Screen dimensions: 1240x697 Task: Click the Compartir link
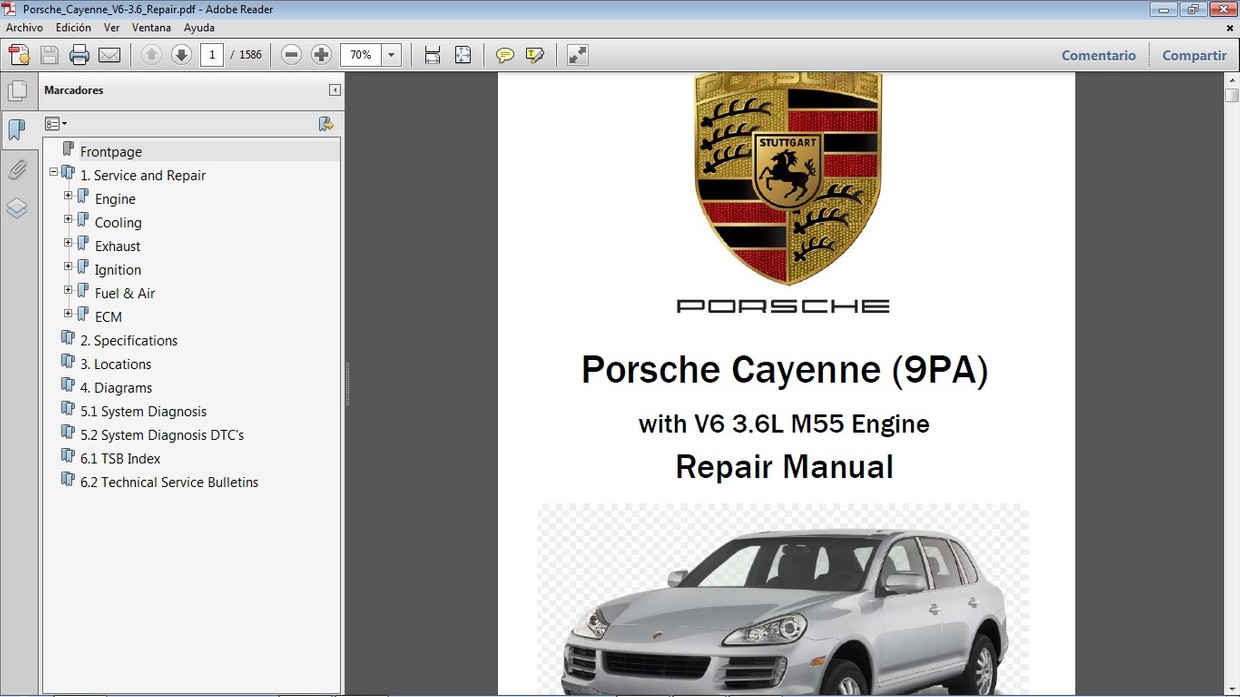click(x=1194, y=55)
